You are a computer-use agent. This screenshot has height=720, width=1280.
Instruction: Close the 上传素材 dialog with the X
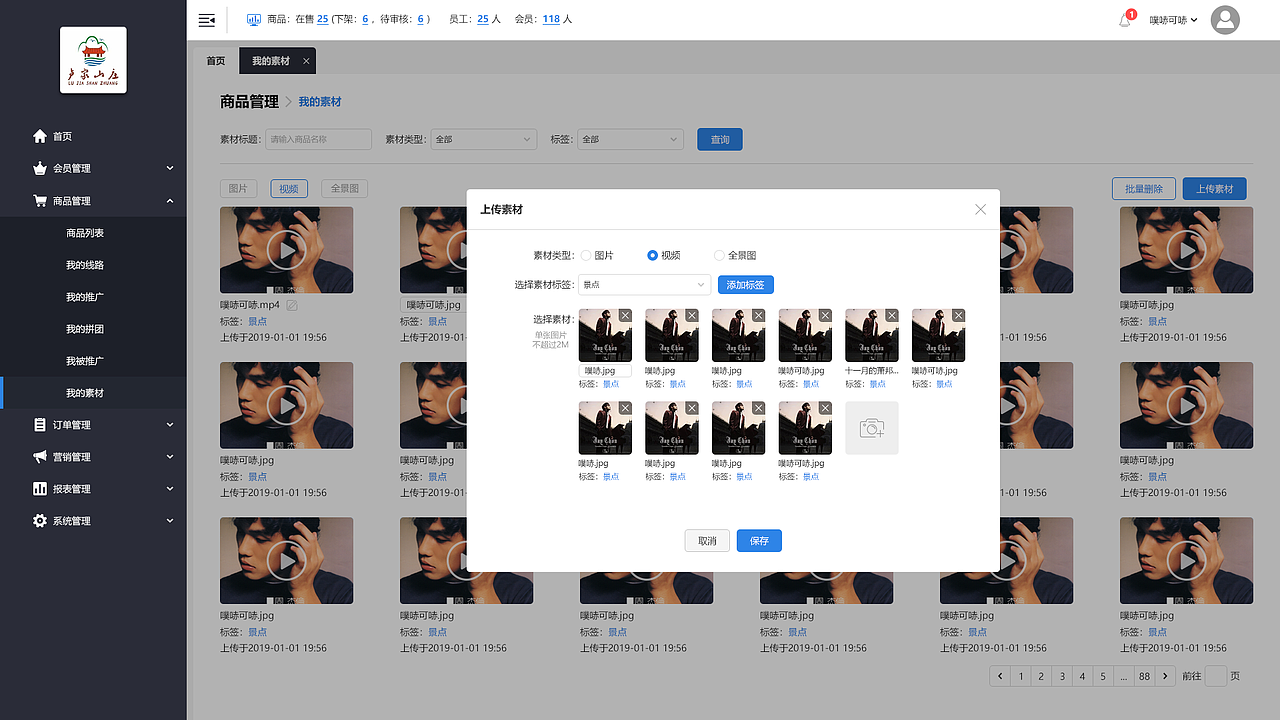click(980, 209)
